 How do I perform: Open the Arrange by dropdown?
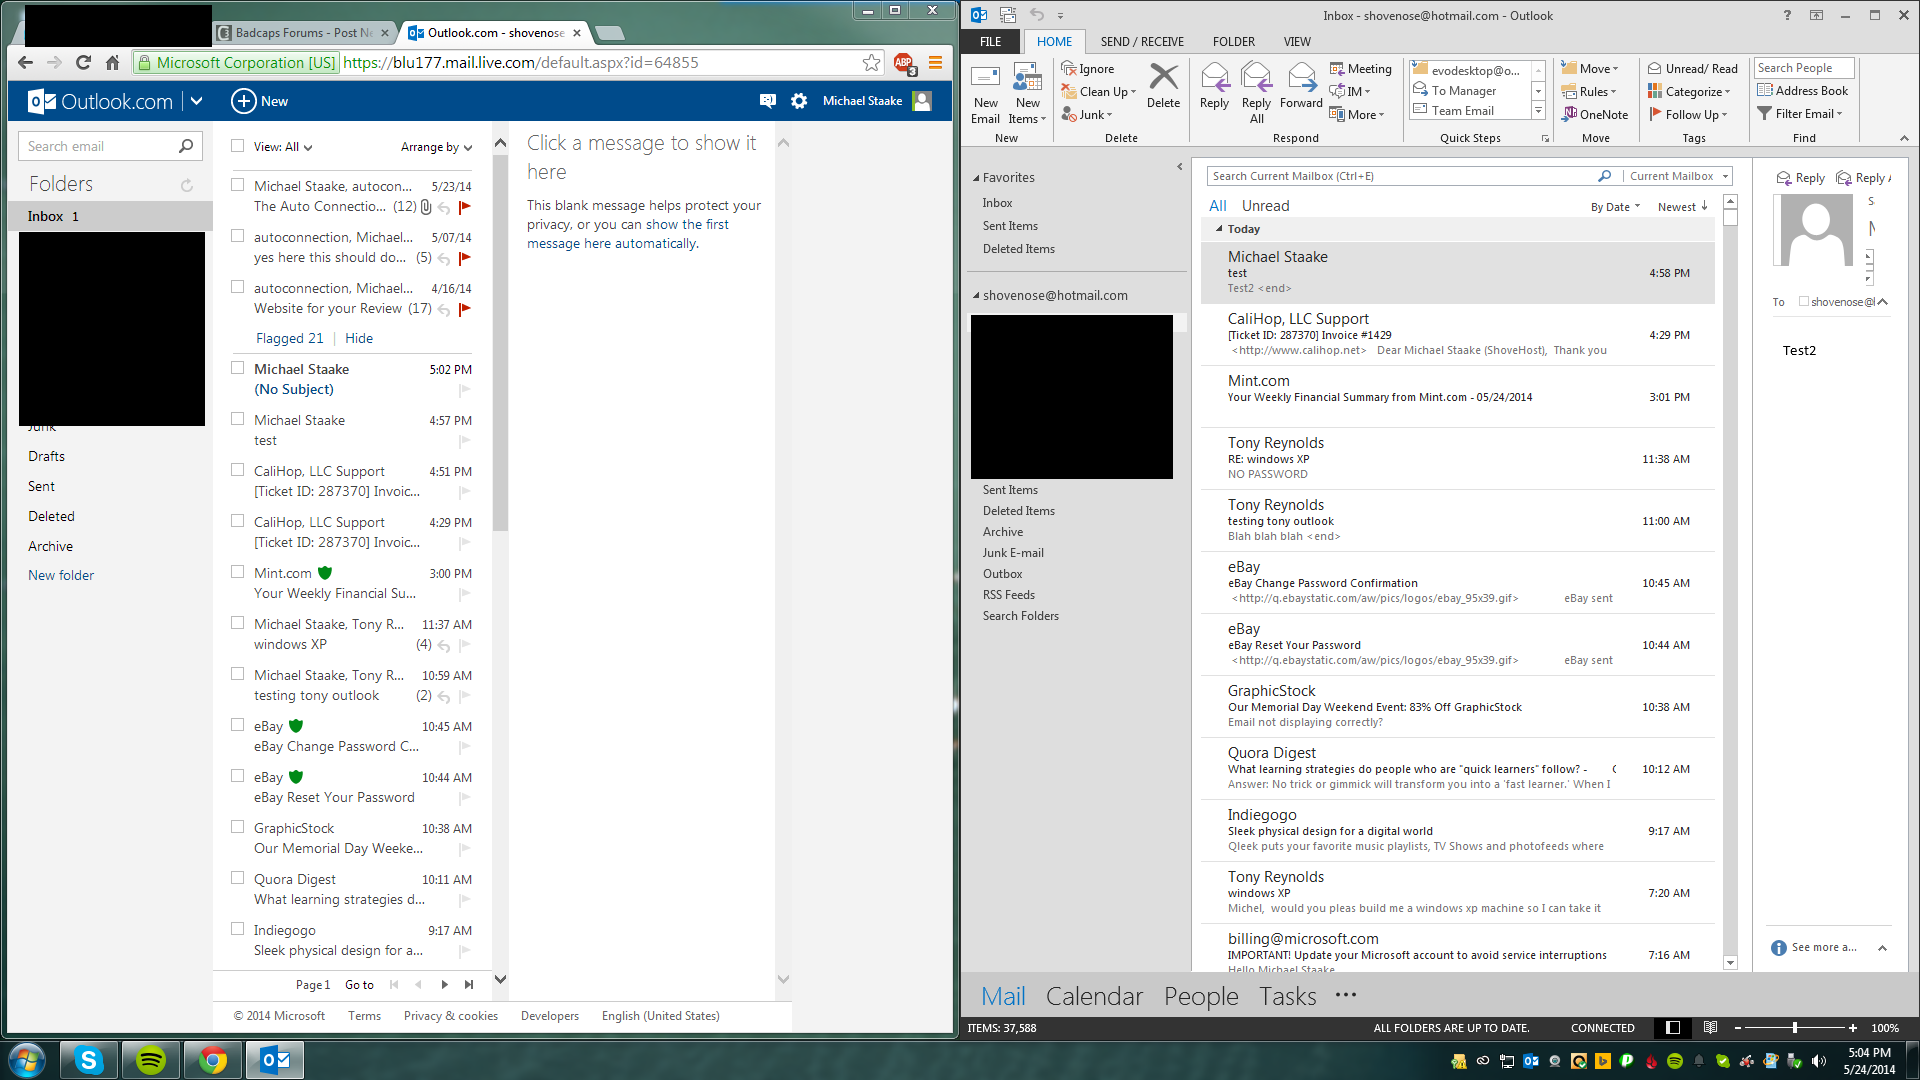pyautogui.click(x=436, y=147)
